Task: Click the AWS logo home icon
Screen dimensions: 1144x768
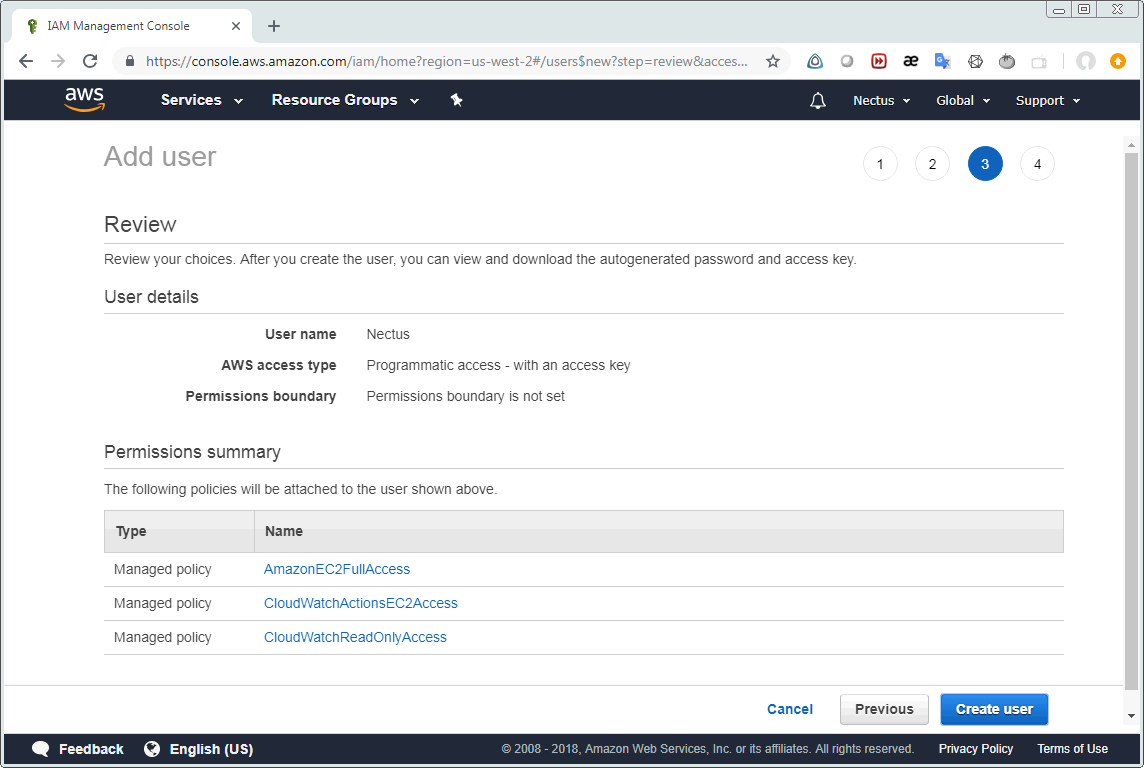Action: (85, 99)
